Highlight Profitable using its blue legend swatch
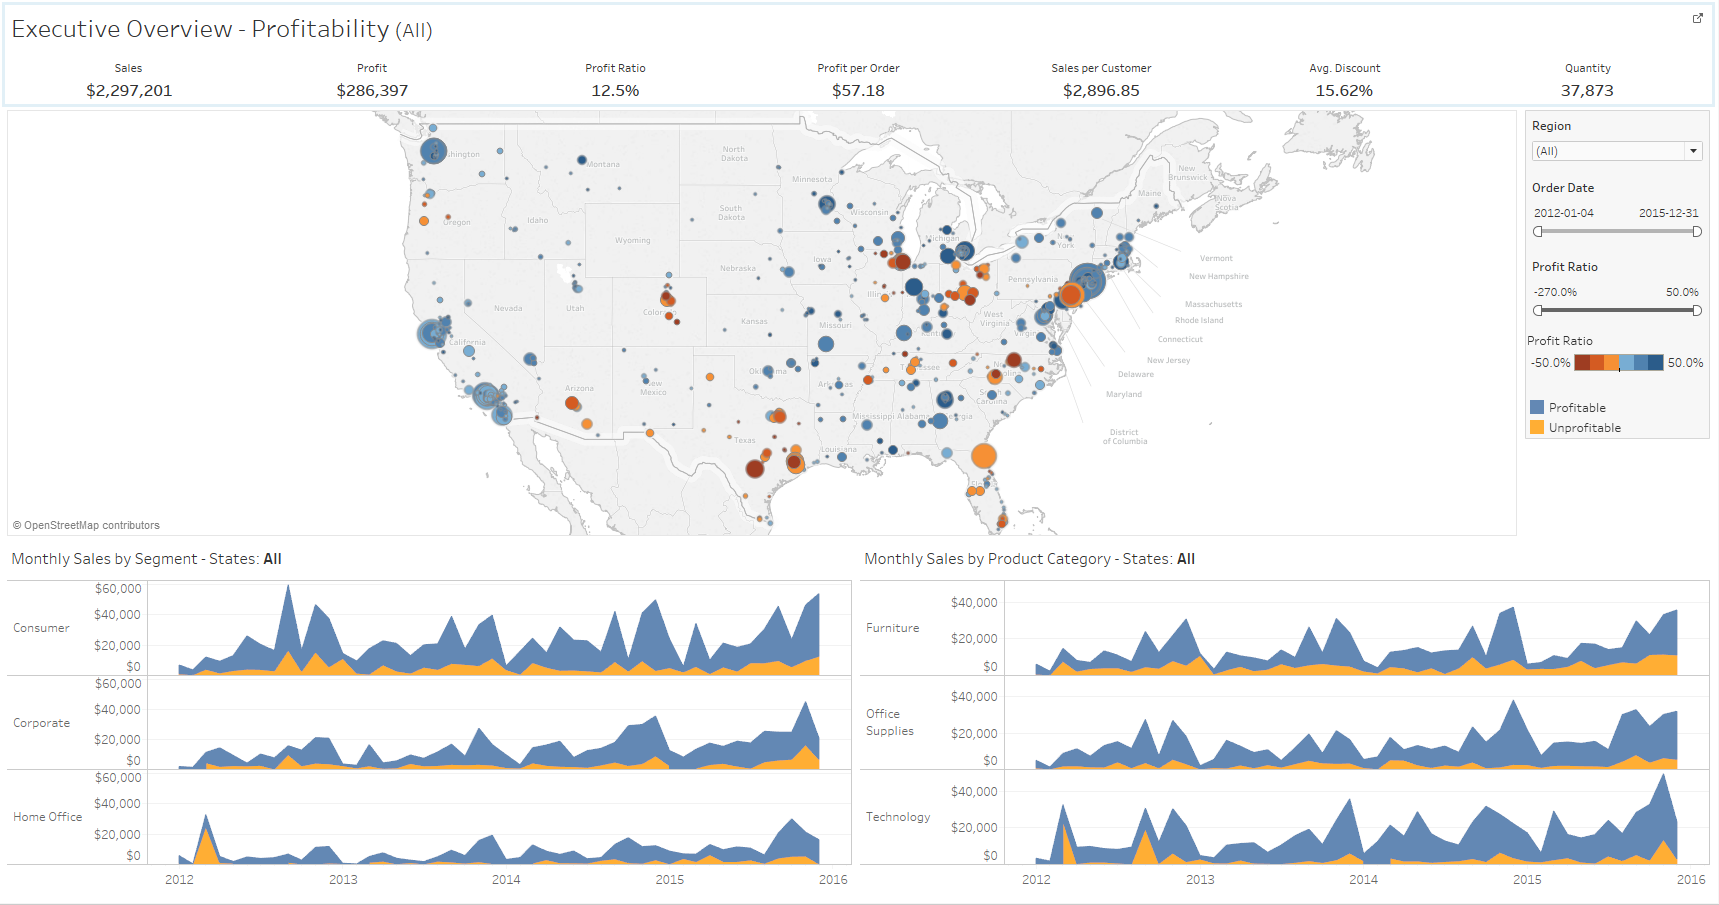This screenshot has width=1719, height=905. pyautogui.click(x=1537, y=407)
